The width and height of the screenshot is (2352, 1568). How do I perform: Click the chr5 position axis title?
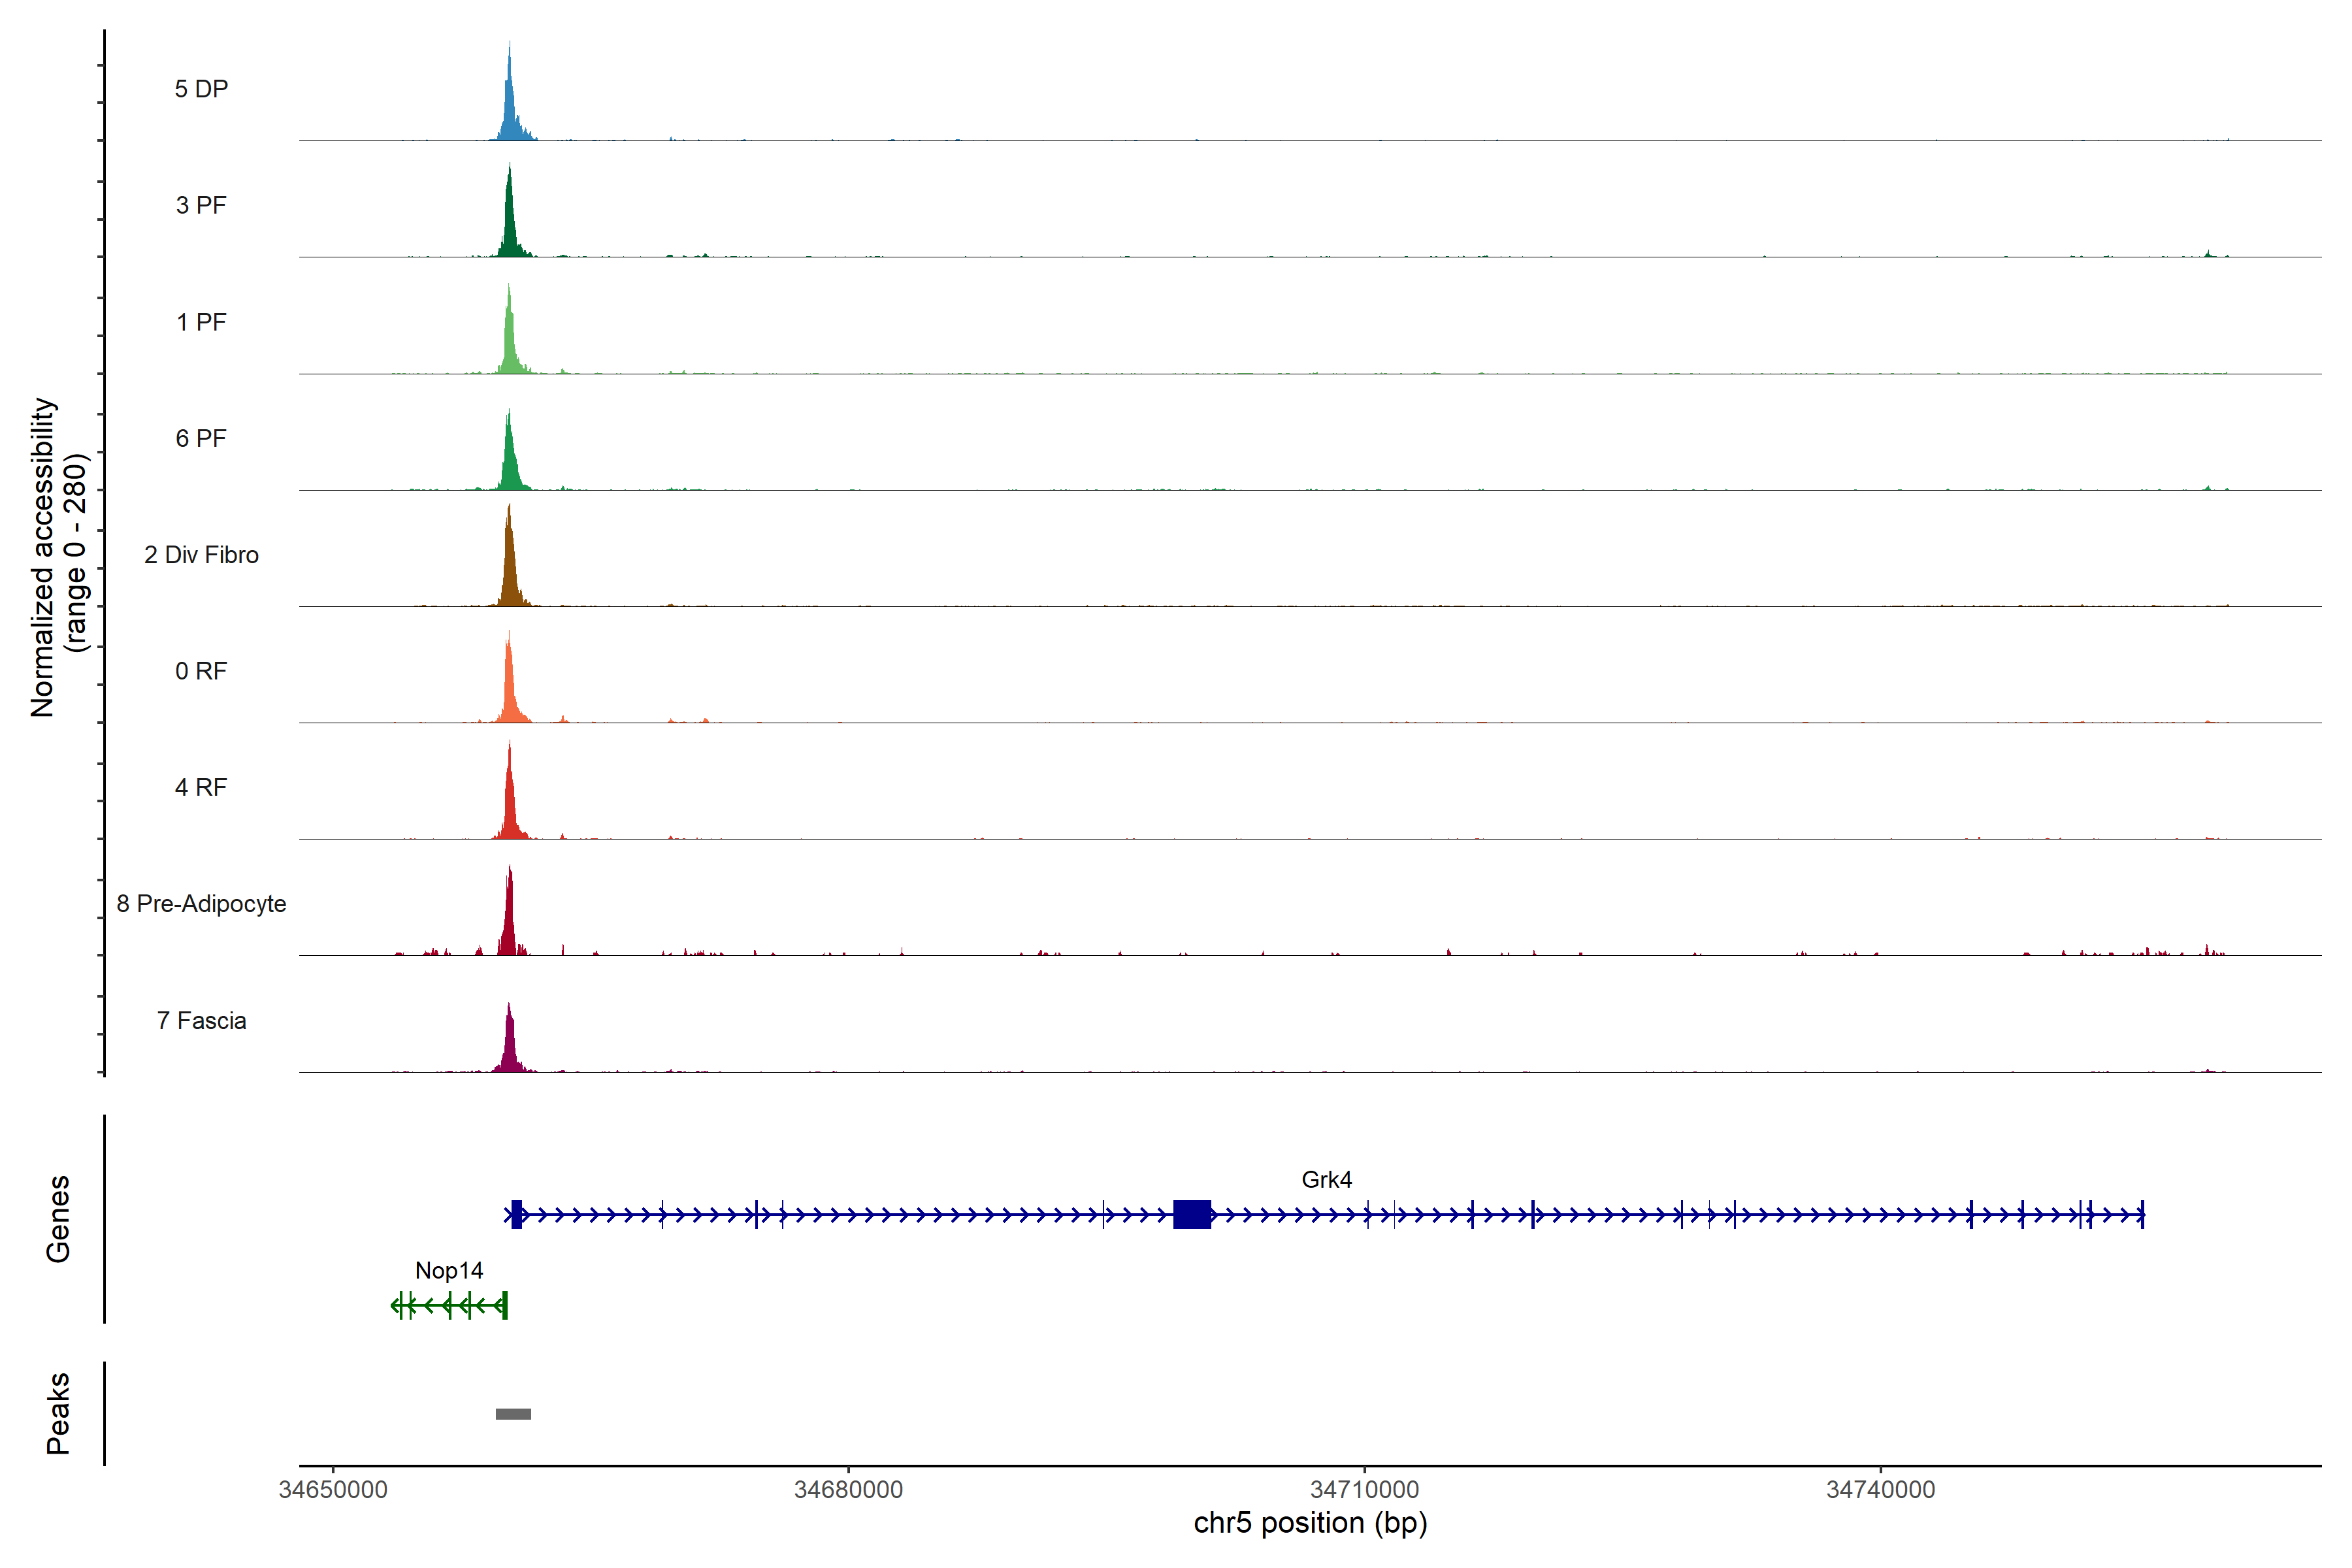point(1310,1523)
